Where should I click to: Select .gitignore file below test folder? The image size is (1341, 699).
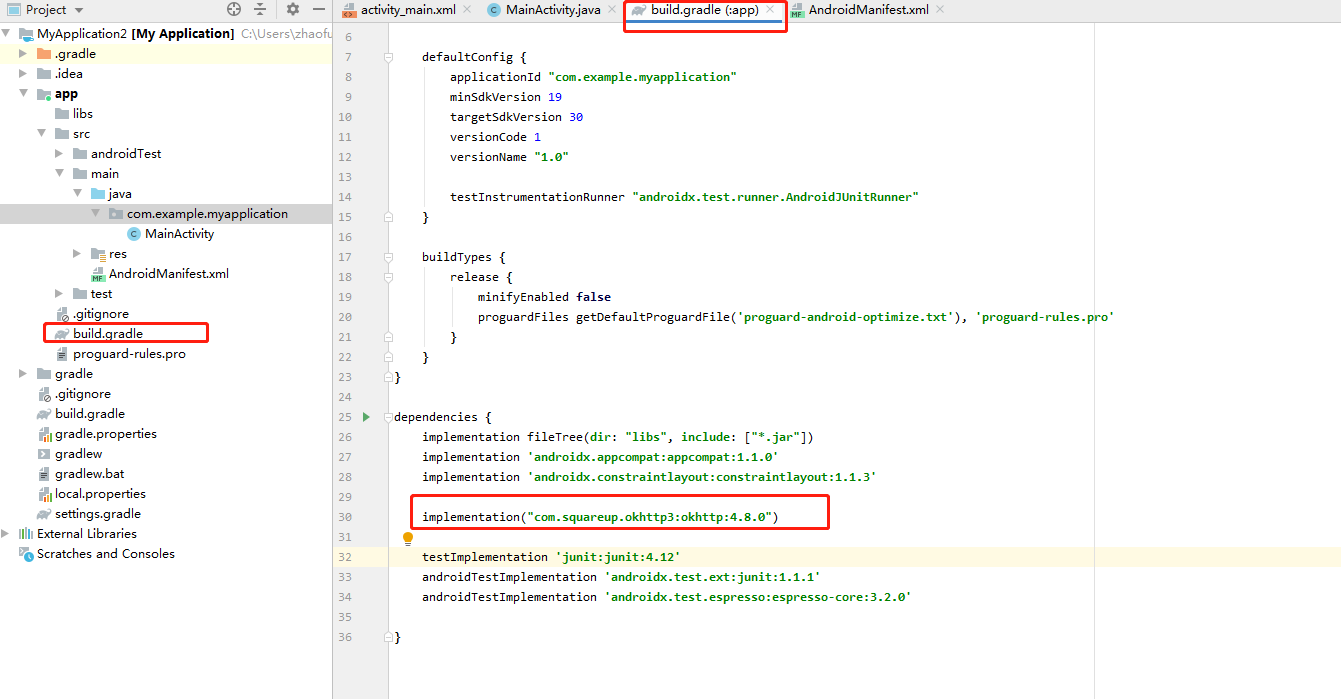(100, 314)
